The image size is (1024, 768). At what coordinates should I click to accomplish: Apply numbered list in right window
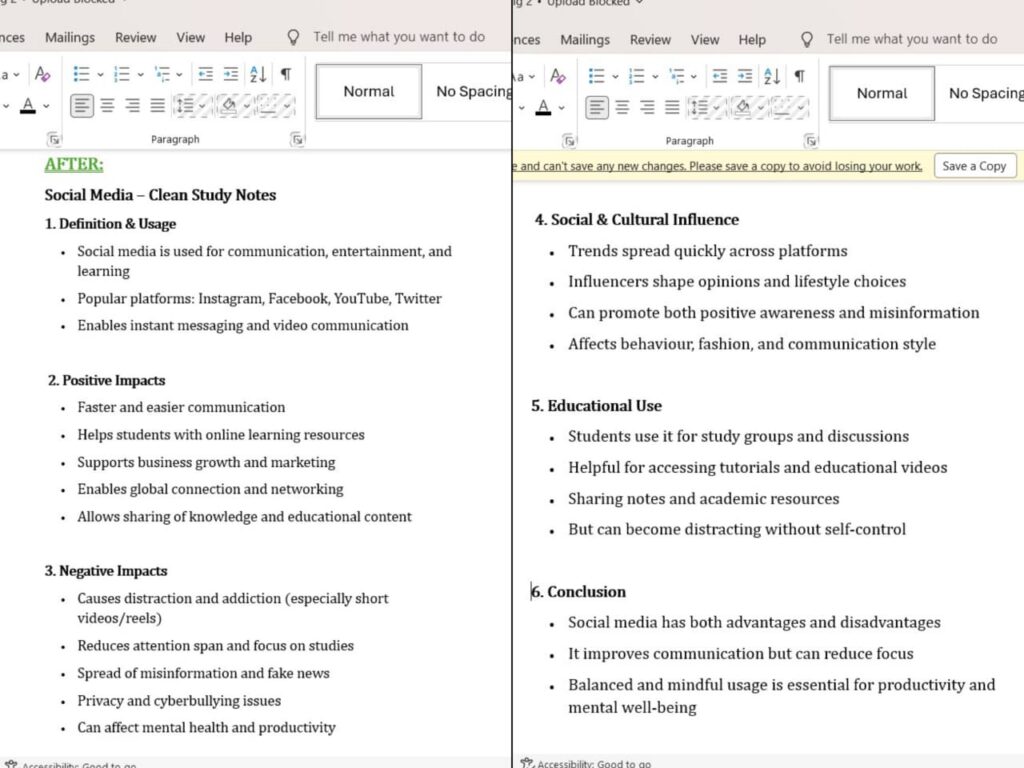pyautogui.click(x=636, y=76)
